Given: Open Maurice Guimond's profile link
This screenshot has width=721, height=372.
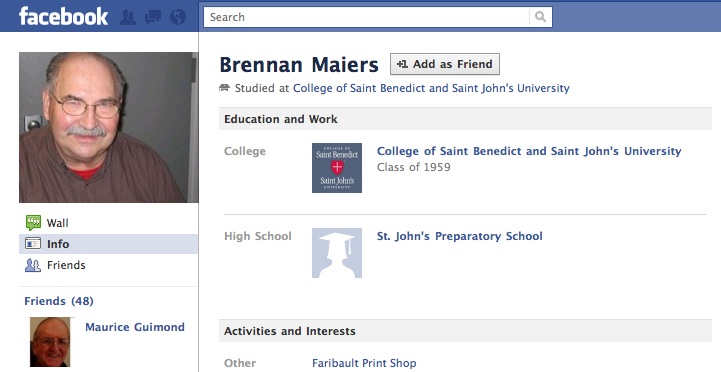Looking at the screenshot, I should (135, 327).
